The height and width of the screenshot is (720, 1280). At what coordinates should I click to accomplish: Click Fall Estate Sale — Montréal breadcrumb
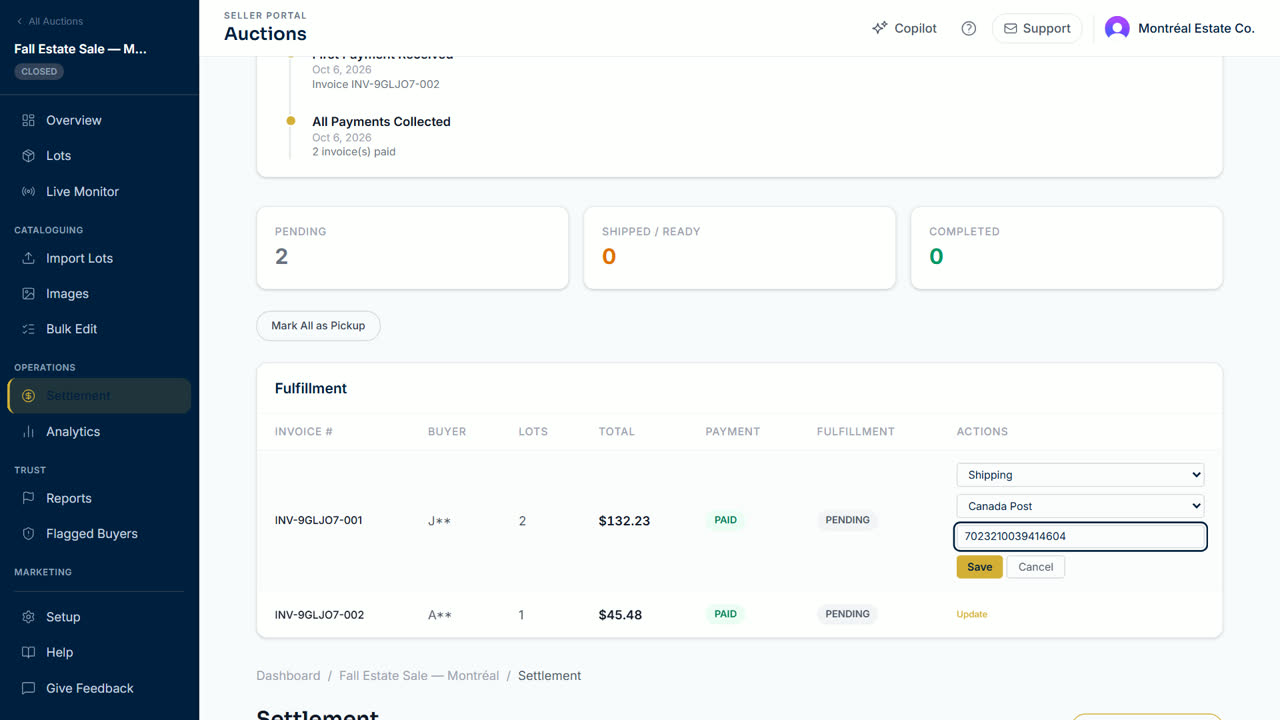click(419, 676)
